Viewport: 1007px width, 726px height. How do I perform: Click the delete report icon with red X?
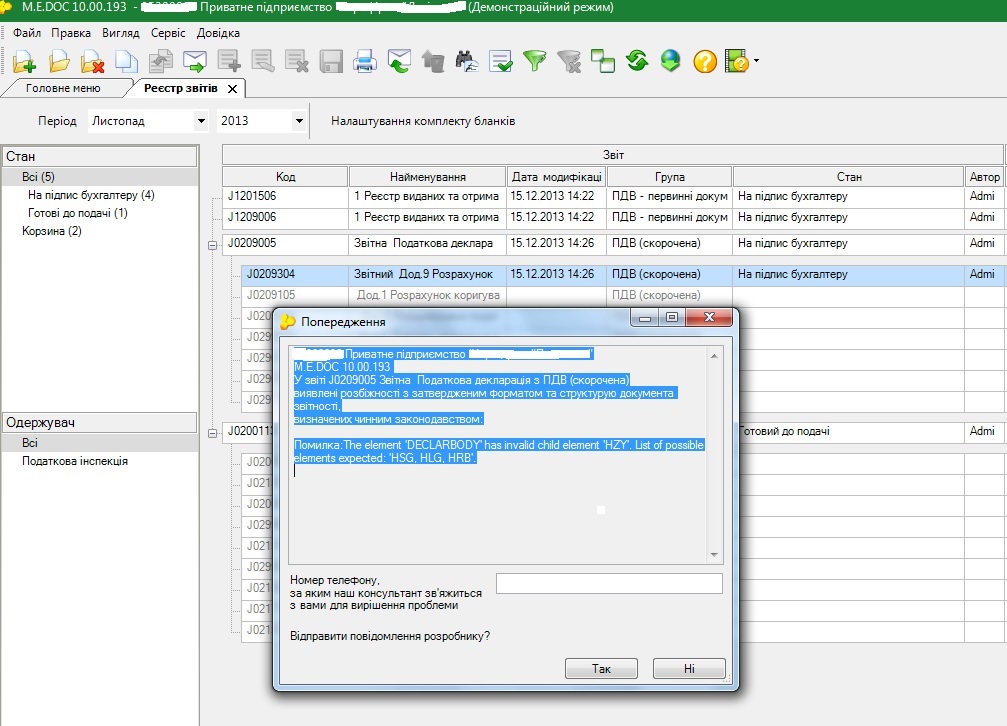(93, 62)
